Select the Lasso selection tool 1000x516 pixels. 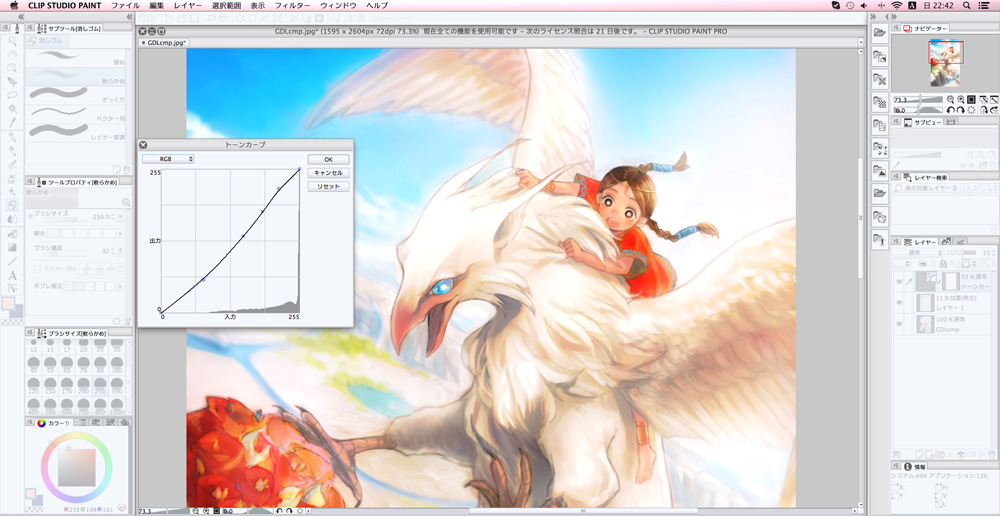[12, 95]
